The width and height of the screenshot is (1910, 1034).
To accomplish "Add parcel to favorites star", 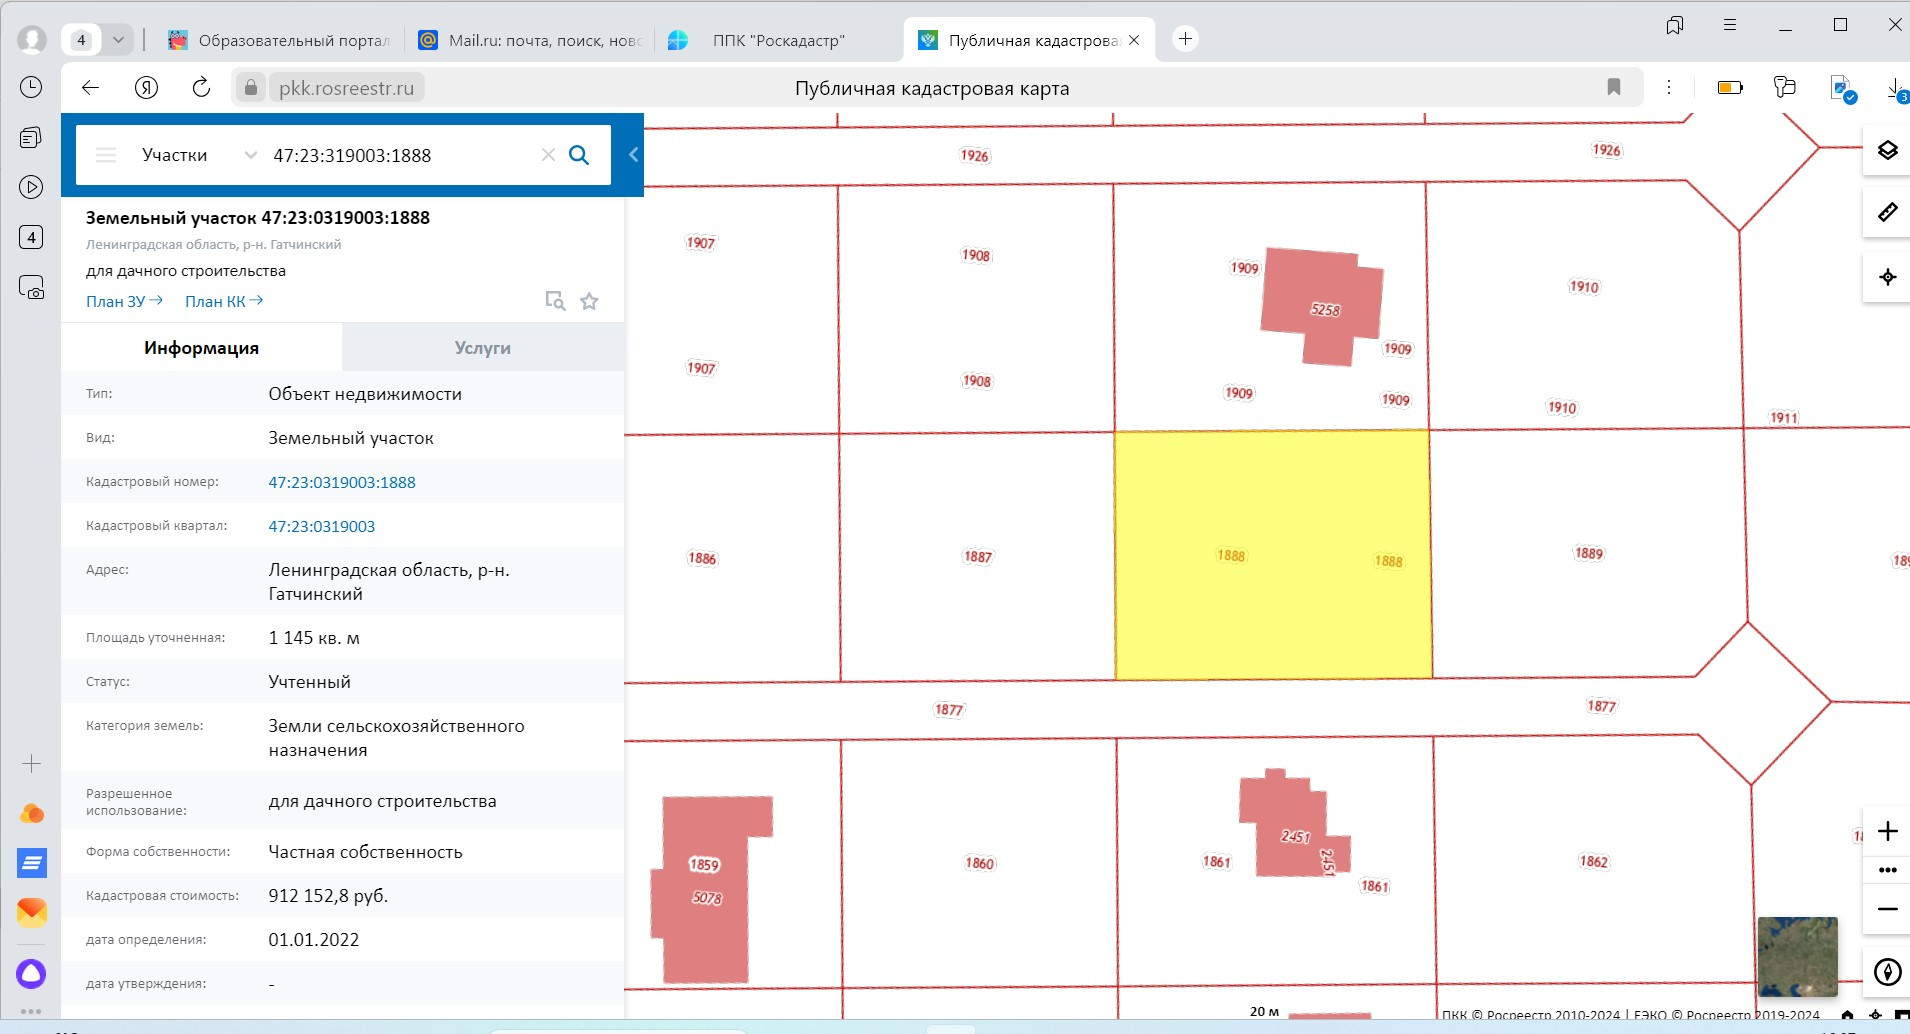I will 590,301.
